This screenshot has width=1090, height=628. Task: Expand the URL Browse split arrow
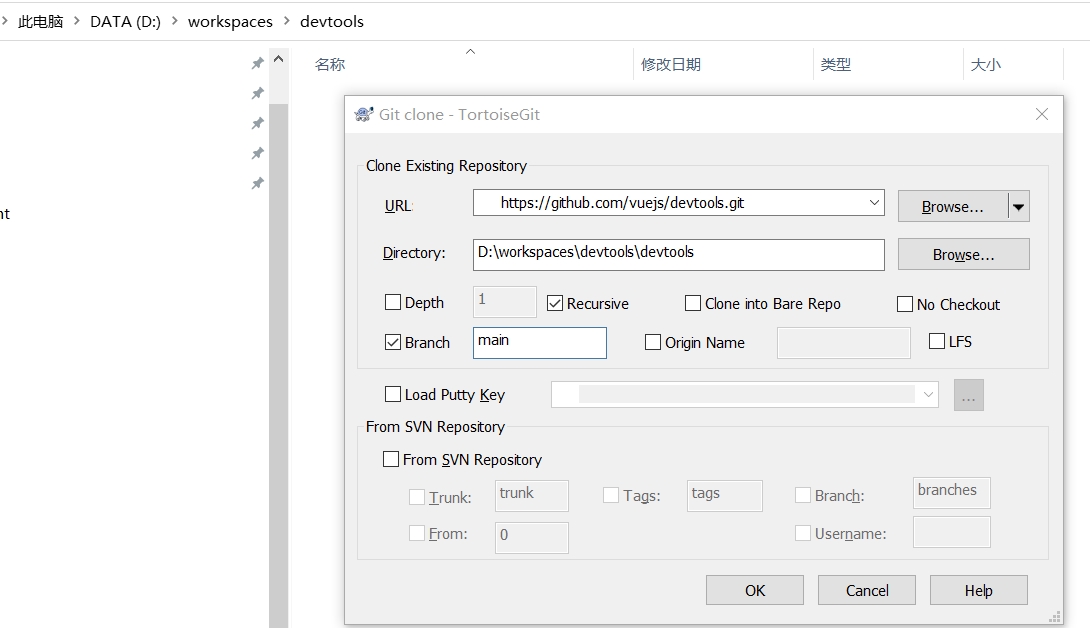pyautogui.click(x=1018, y=207)
